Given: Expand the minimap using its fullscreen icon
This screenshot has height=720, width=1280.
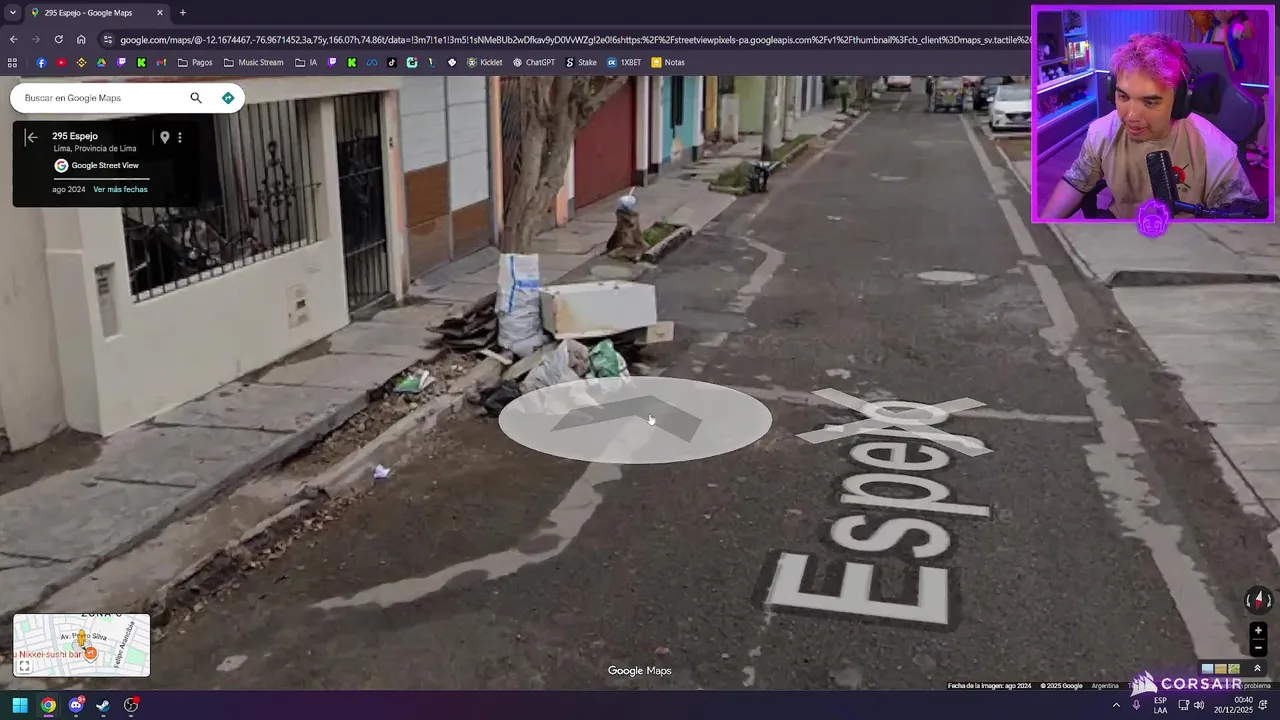Looking at the screenshot, I should pos(24,666).
